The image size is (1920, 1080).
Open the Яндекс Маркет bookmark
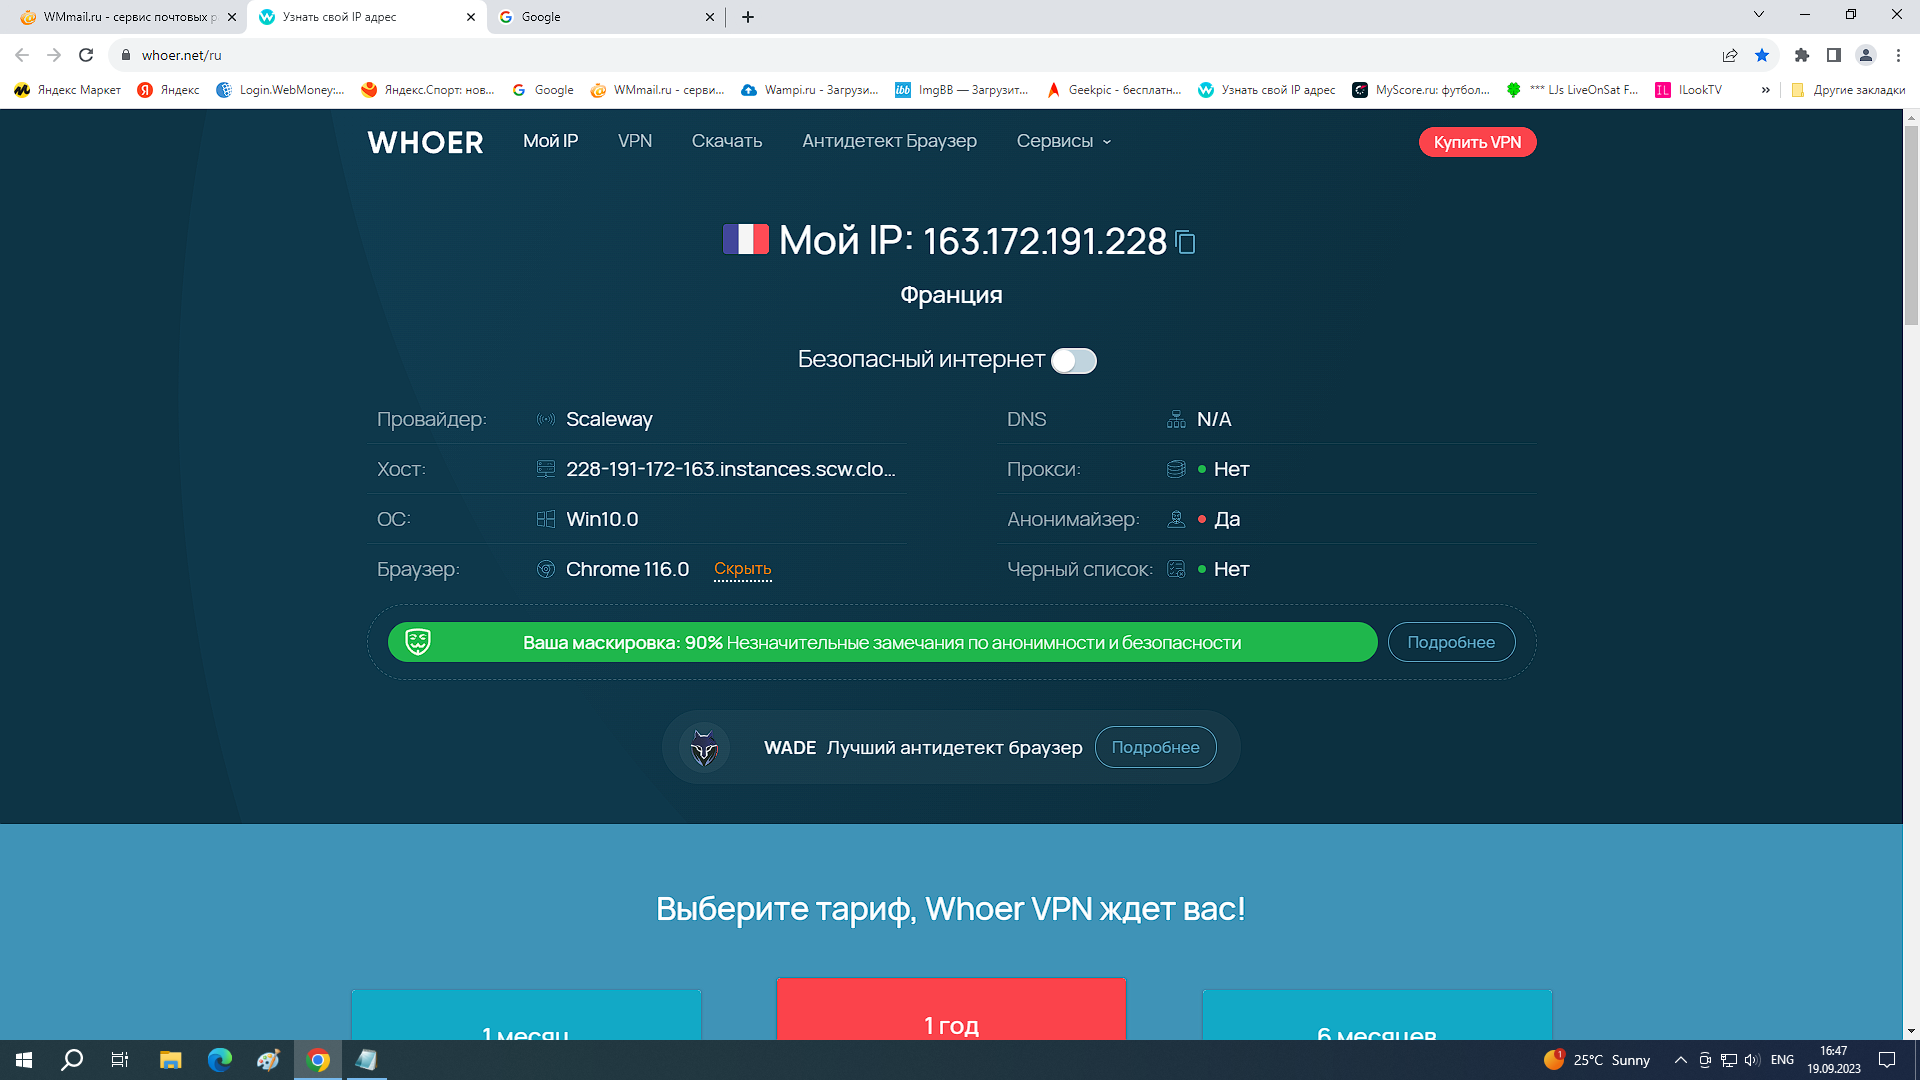click(67, 90)
